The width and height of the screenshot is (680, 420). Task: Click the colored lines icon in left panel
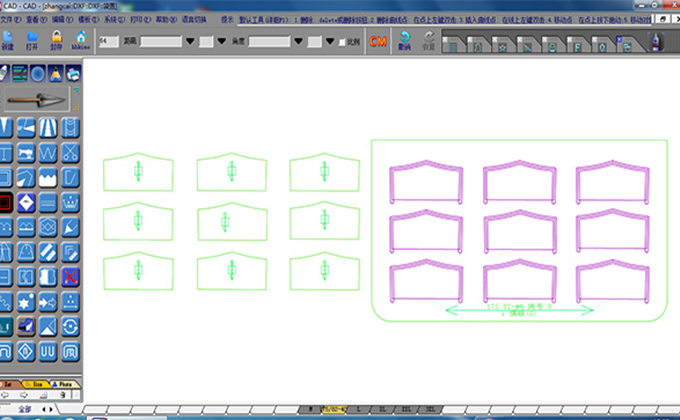point(20,74)
